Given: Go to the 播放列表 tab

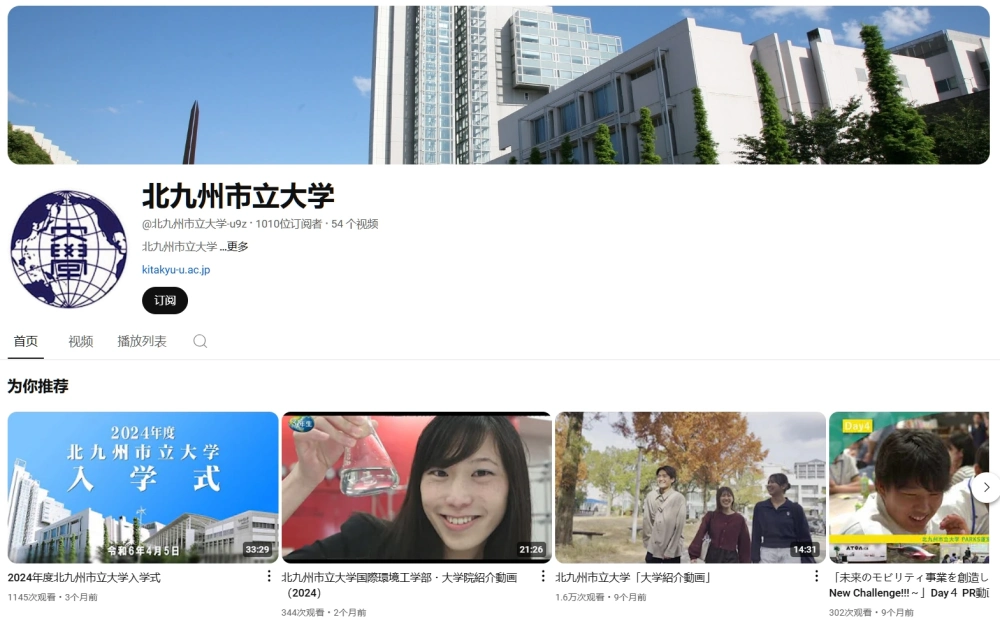Looking at the screenshot, I should [x=142, y=341].
